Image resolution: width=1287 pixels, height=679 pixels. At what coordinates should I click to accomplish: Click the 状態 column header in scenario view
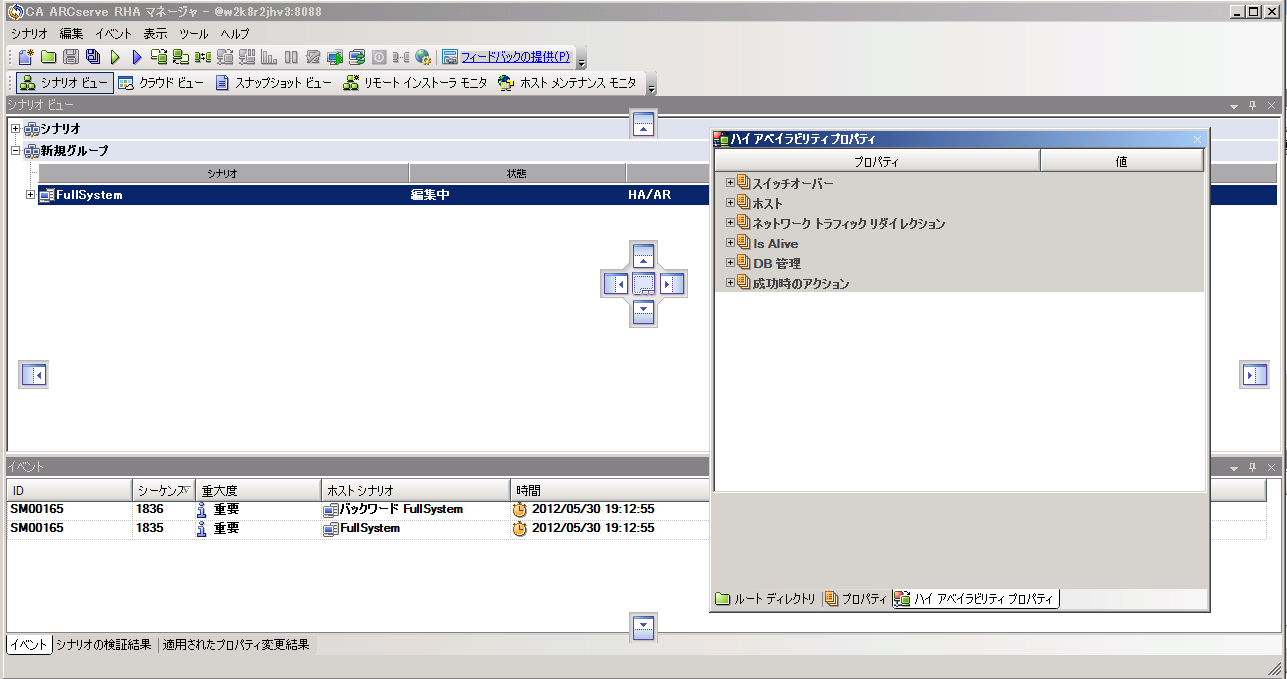pyautogui.click(x=517, y=173)
